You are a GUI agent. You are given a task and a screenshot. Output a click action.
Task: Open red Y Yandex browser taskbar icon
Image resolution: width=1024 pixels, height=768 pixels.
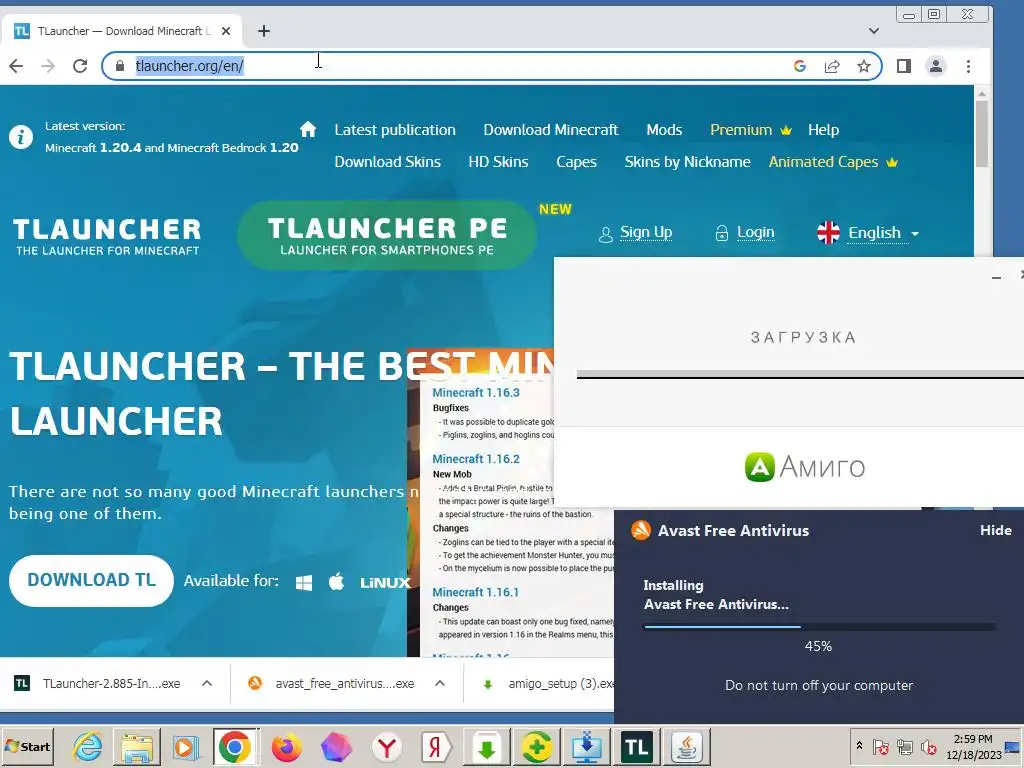[387, 746]
